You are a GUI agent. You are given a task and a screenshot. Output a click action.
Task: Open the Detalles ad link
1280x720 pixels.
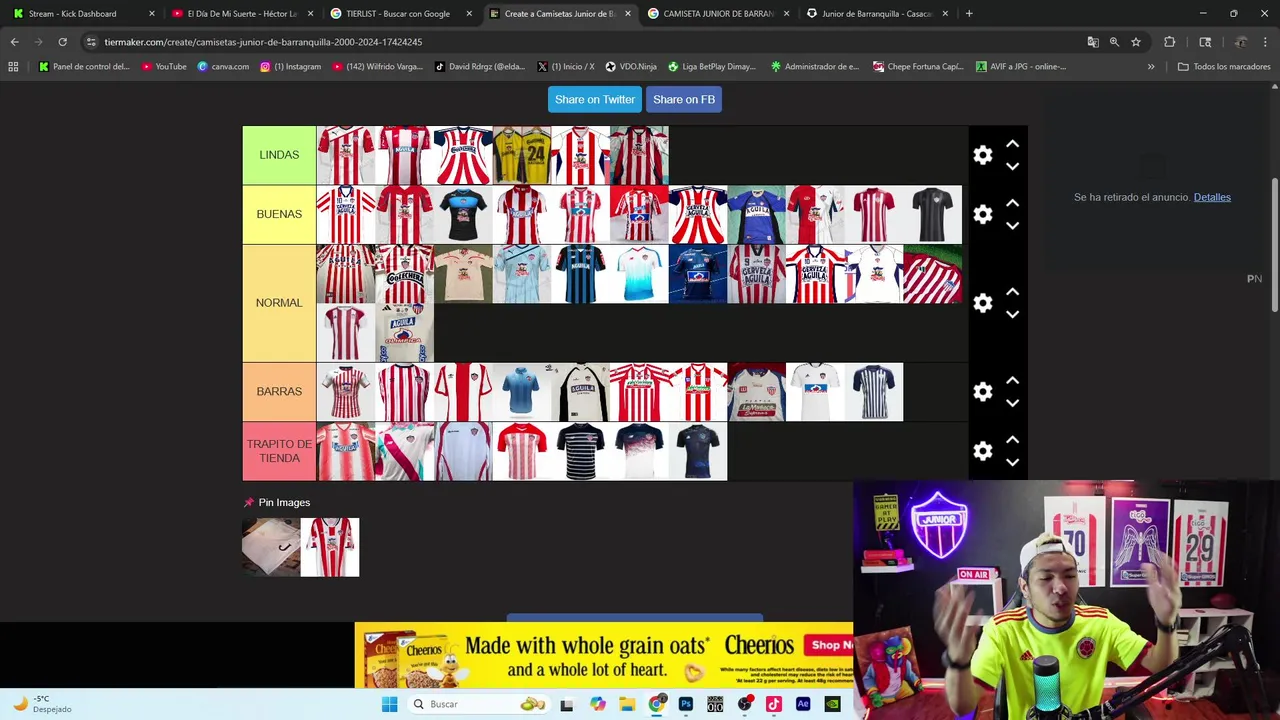pyautogui.click(x=1212, y=197)
